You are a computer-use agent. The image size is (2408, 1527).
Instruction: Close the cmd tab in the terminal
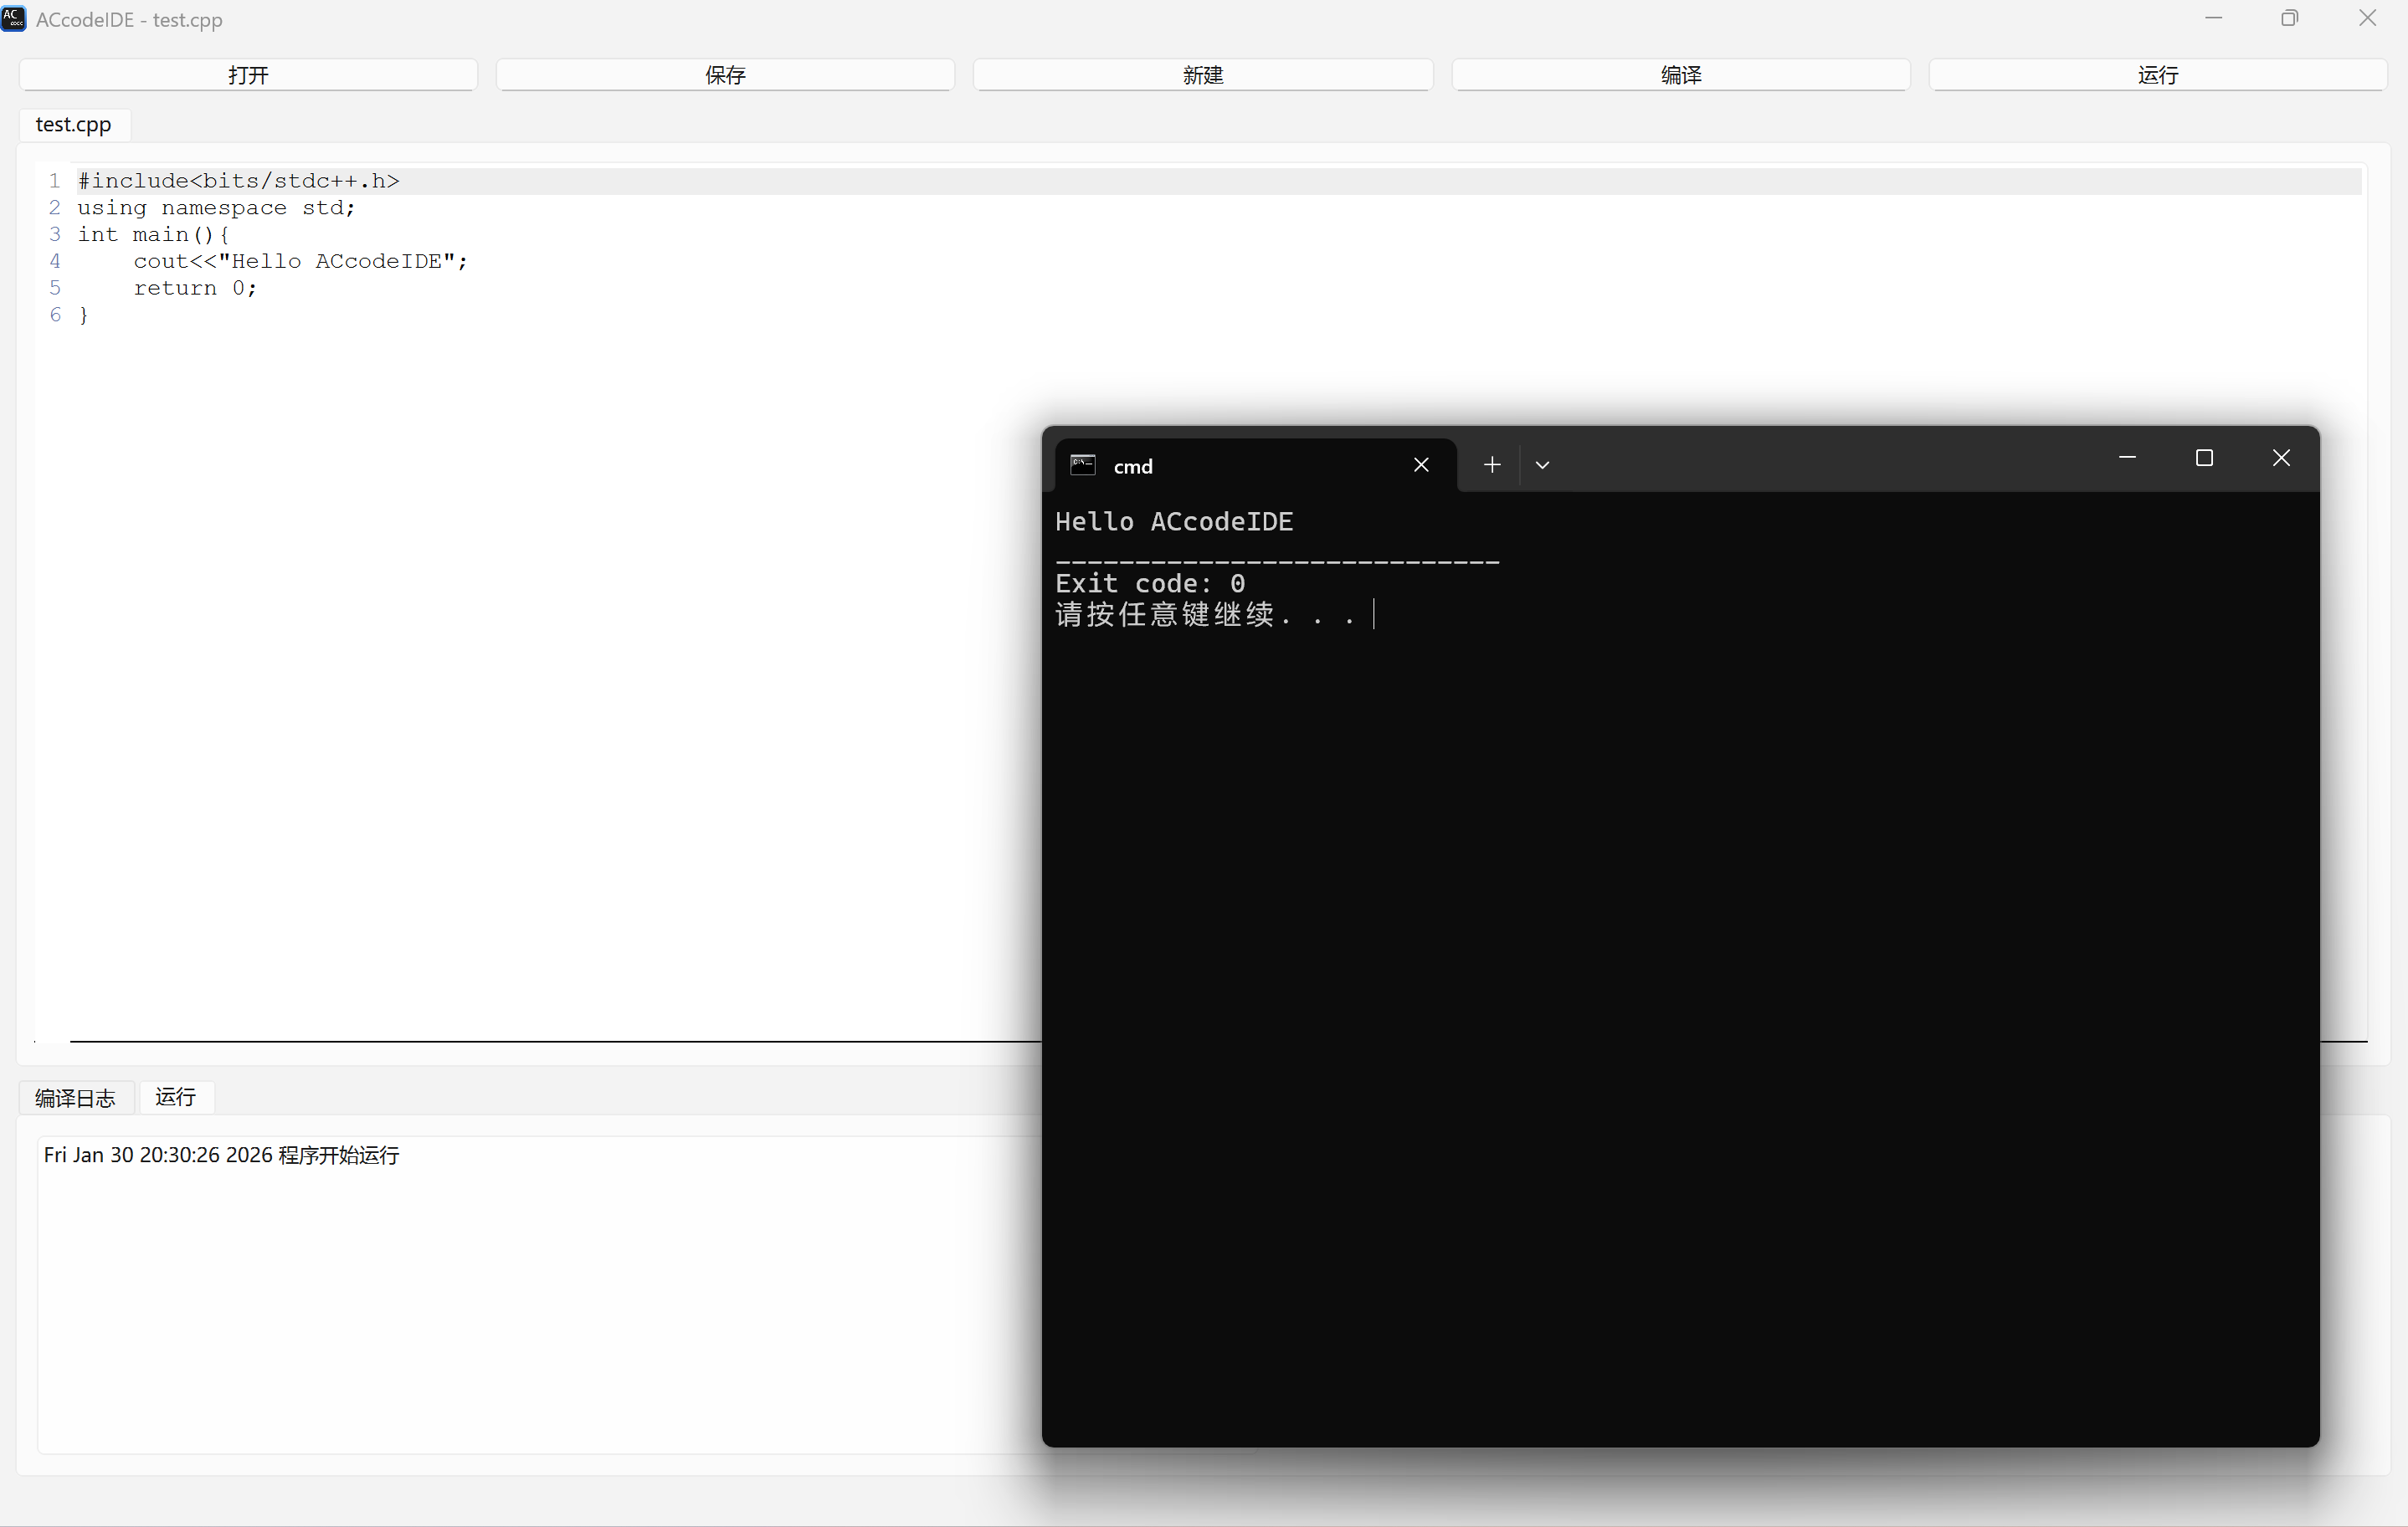click(1421, 465)
